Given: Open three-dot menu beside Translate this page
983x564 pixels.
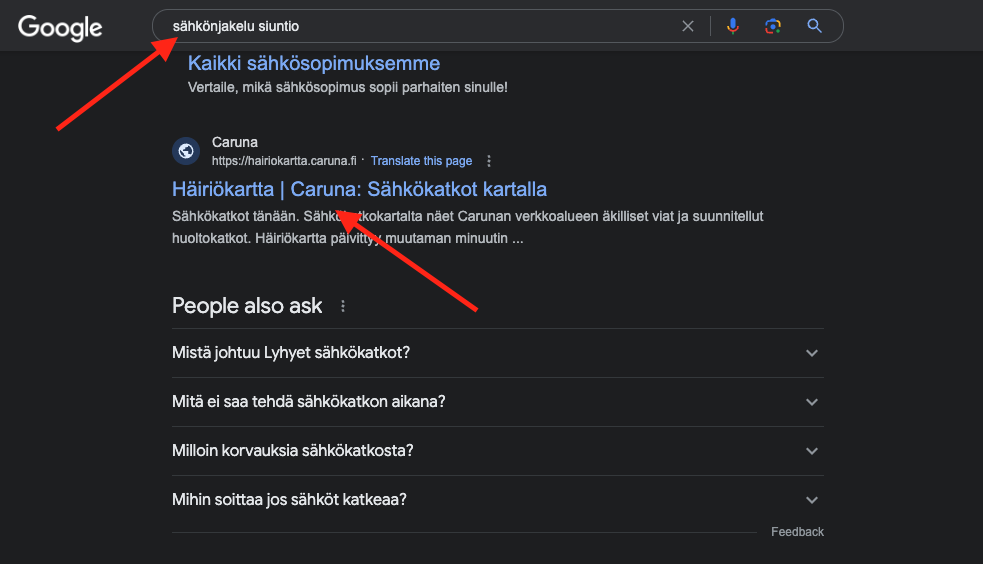Looking at the screenshot, I should (489, 161).
